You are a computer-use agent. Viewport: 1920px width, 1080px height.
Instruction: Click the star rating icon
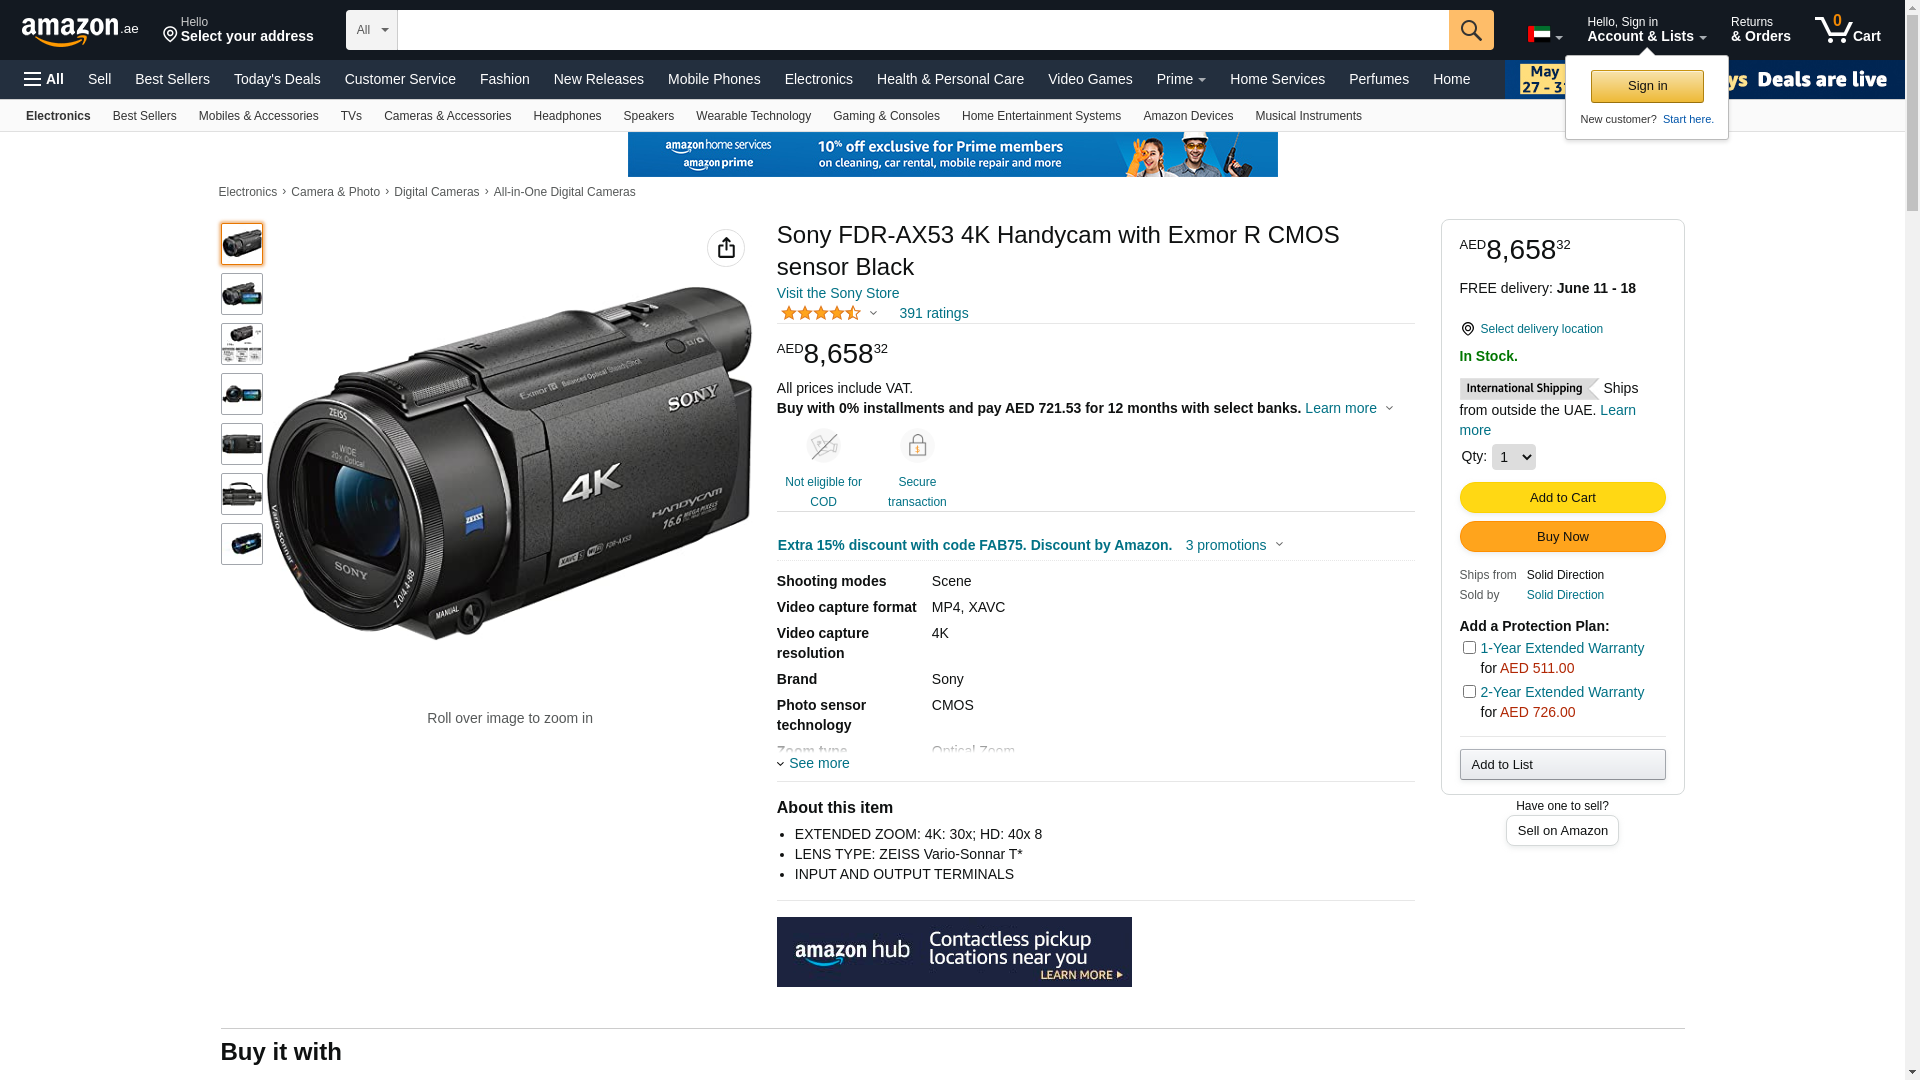(x=821, y=314)
